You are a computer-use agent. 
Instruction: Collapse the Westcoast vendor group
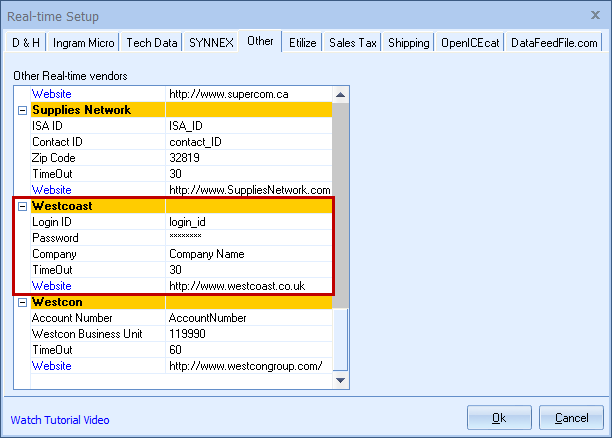[x=22, y=206]
